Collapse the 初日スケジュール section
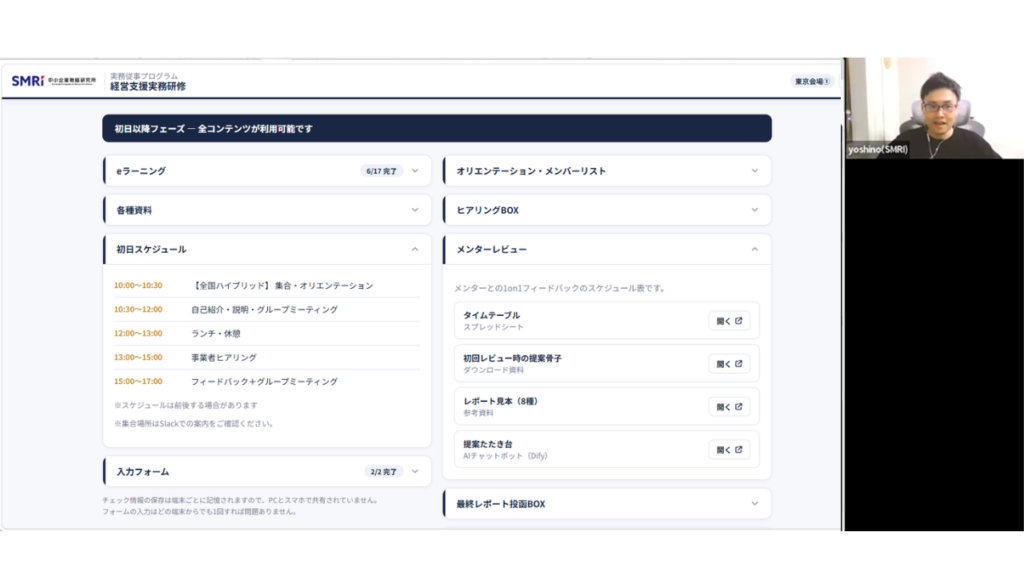The image size is (1024, 576). tap(415, 249)
